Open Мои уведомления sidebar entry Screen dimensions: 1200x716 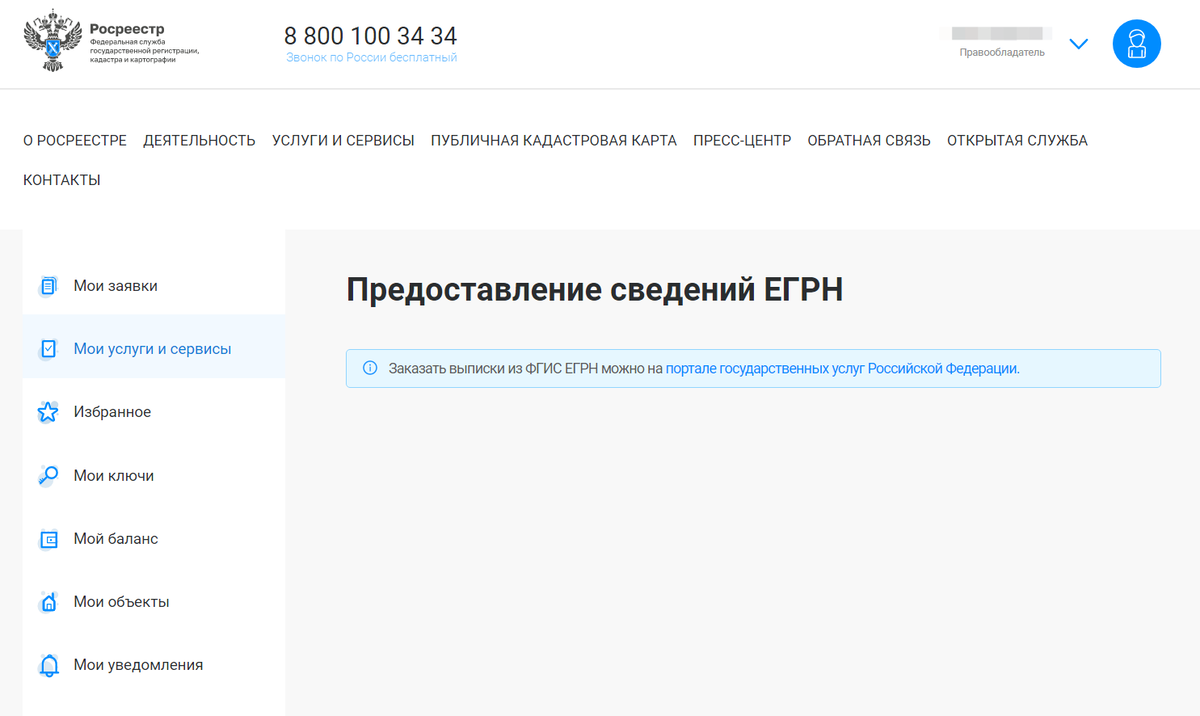pos(154,665)
